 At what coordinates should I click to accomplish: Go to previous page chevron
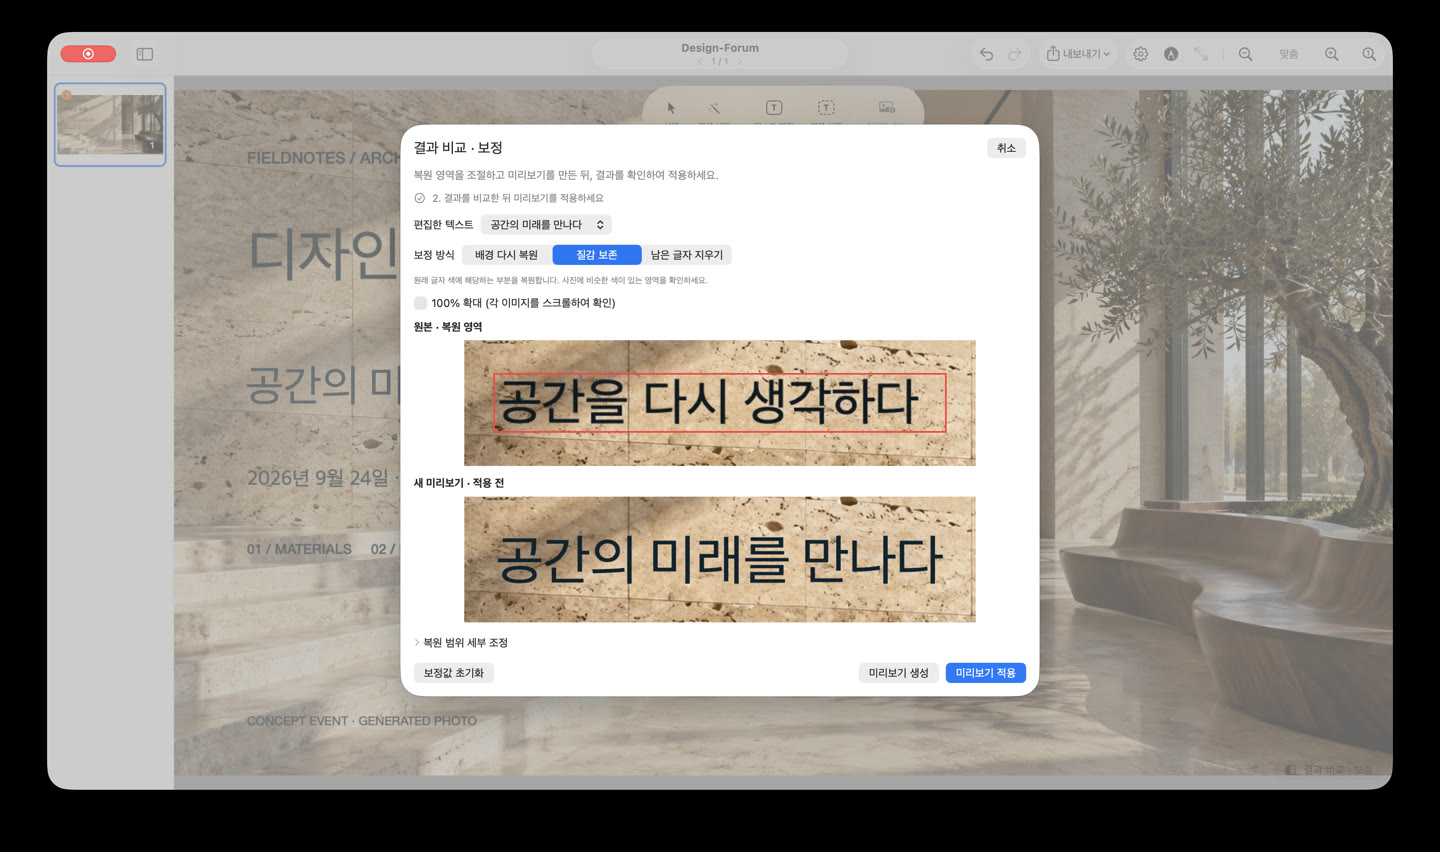pyautogui.click(x=699, y=62)
